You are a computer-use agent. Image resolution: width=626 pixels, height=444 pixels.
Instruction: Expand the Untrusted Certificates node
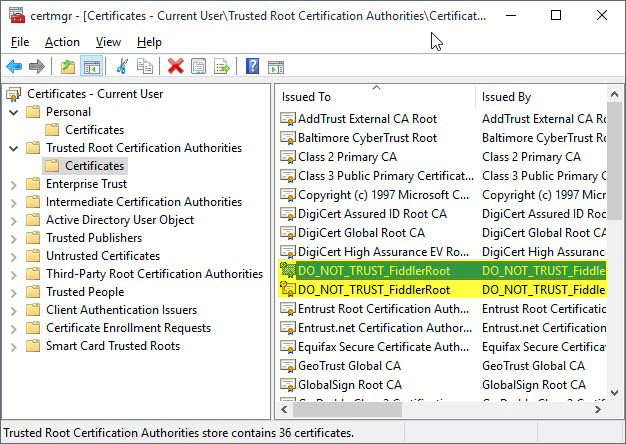point(14,257)
